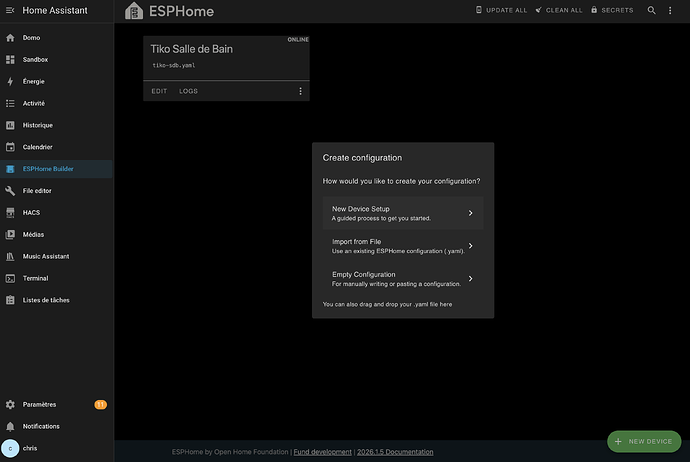Screen dimensions: 690x462
Task: Select New Device Setup option
Action: pos(402,213)
